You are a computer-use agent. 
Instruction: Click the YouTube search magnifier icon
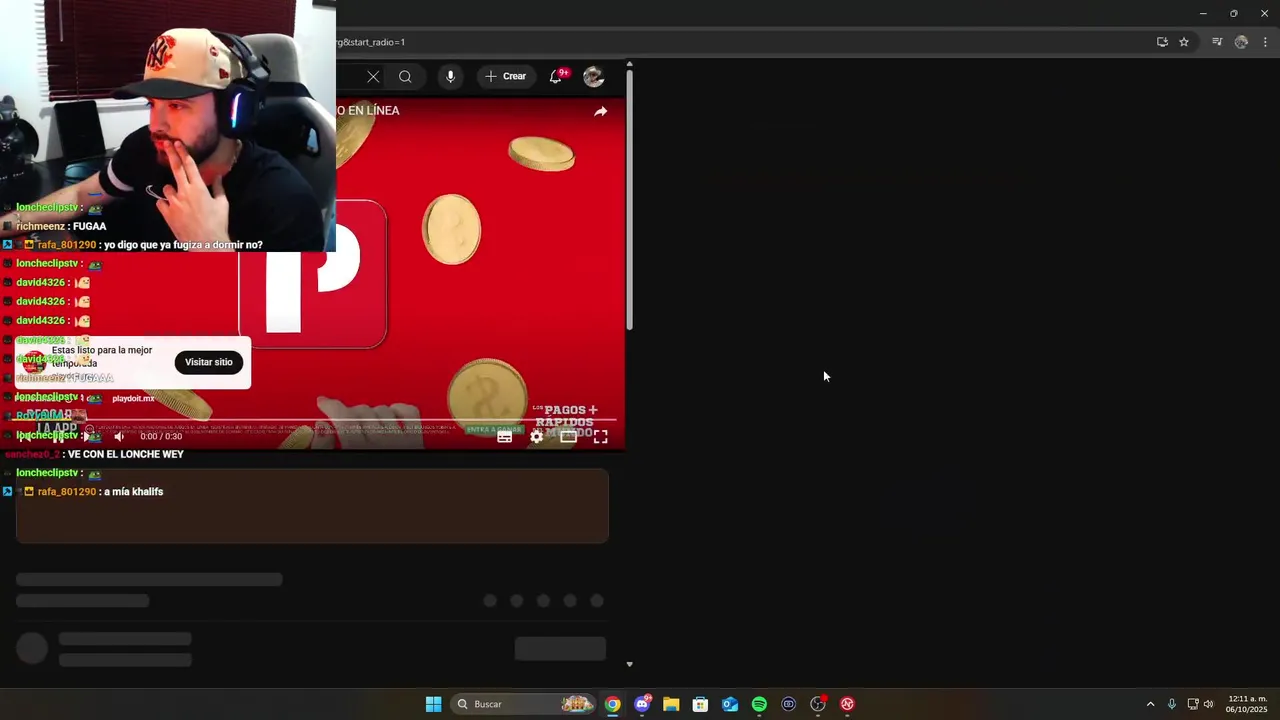tap(405, 76)
